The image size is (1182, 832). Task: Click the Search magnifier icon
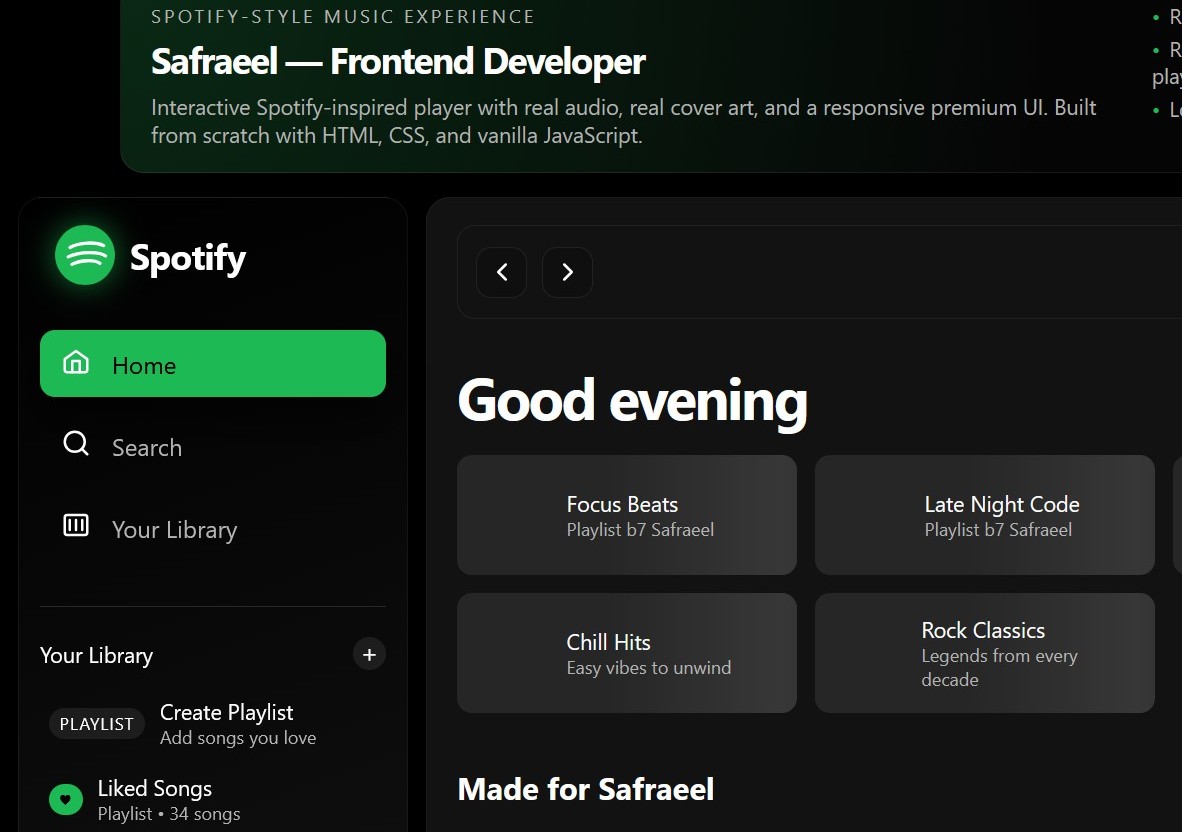click(75, 446)
